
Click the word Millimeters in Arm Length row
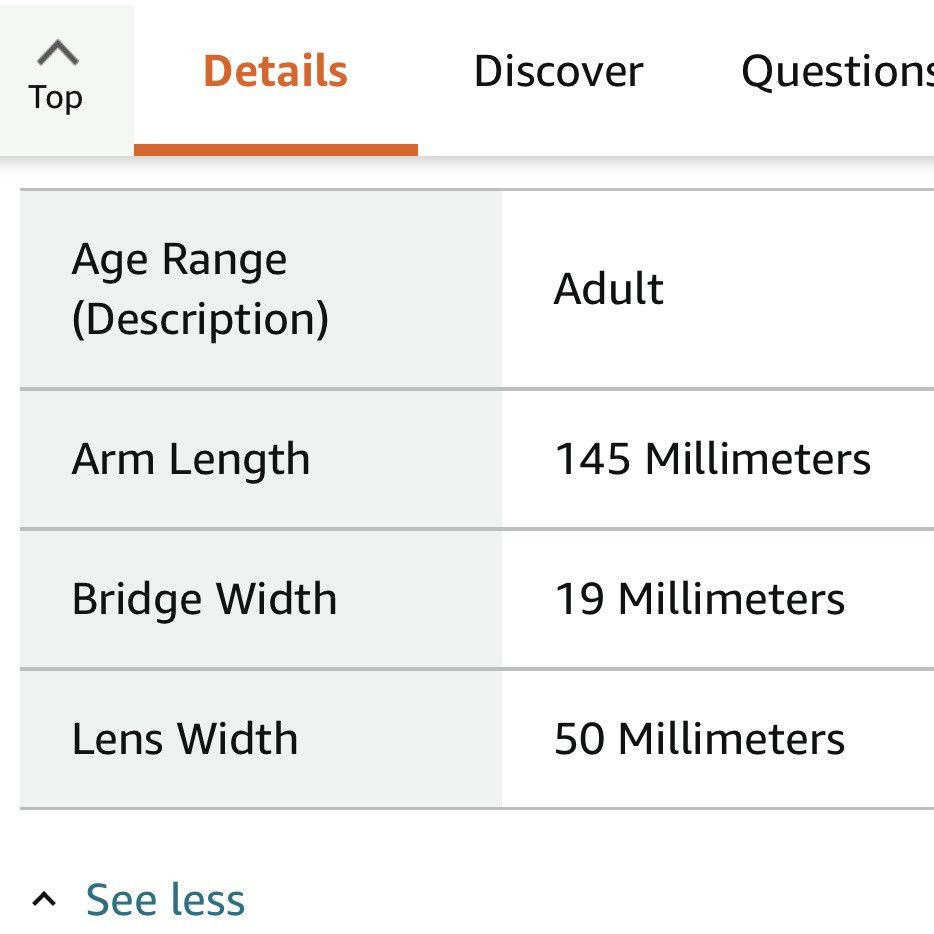click(x=758, y=459)
